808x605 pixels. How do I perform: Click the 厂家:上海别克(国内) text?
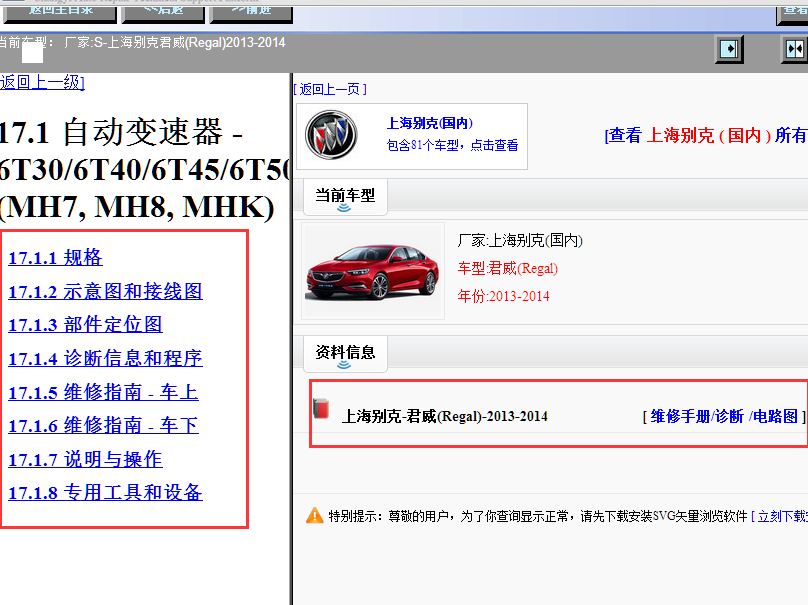click(x=520, y=241)
